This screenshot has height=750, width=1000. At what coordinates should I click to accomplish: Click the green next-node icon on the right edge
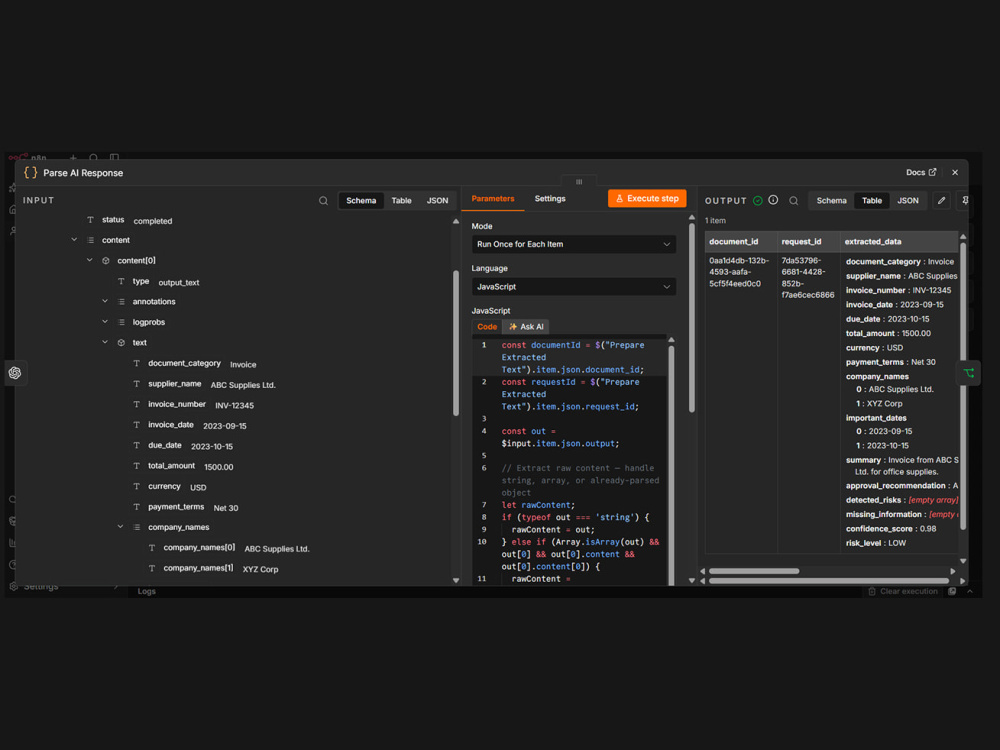[969, 373]
